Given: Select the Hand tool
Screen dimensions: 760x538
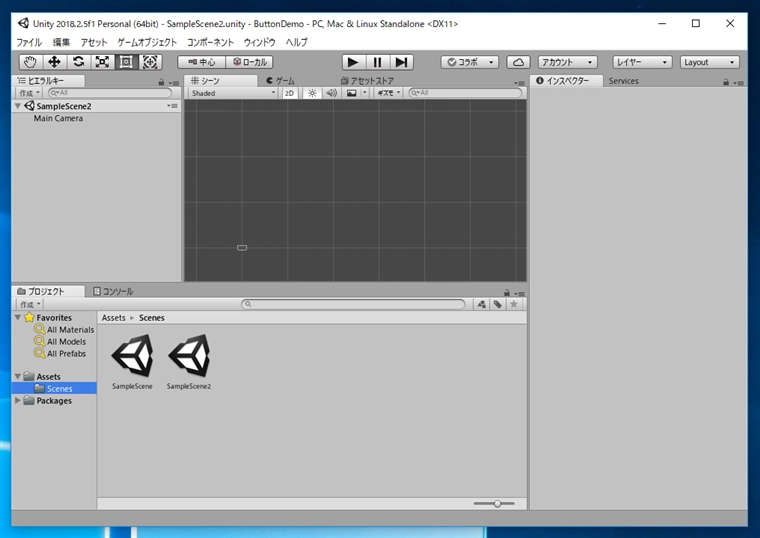Looking at the screenshot, I should (30, 62).
